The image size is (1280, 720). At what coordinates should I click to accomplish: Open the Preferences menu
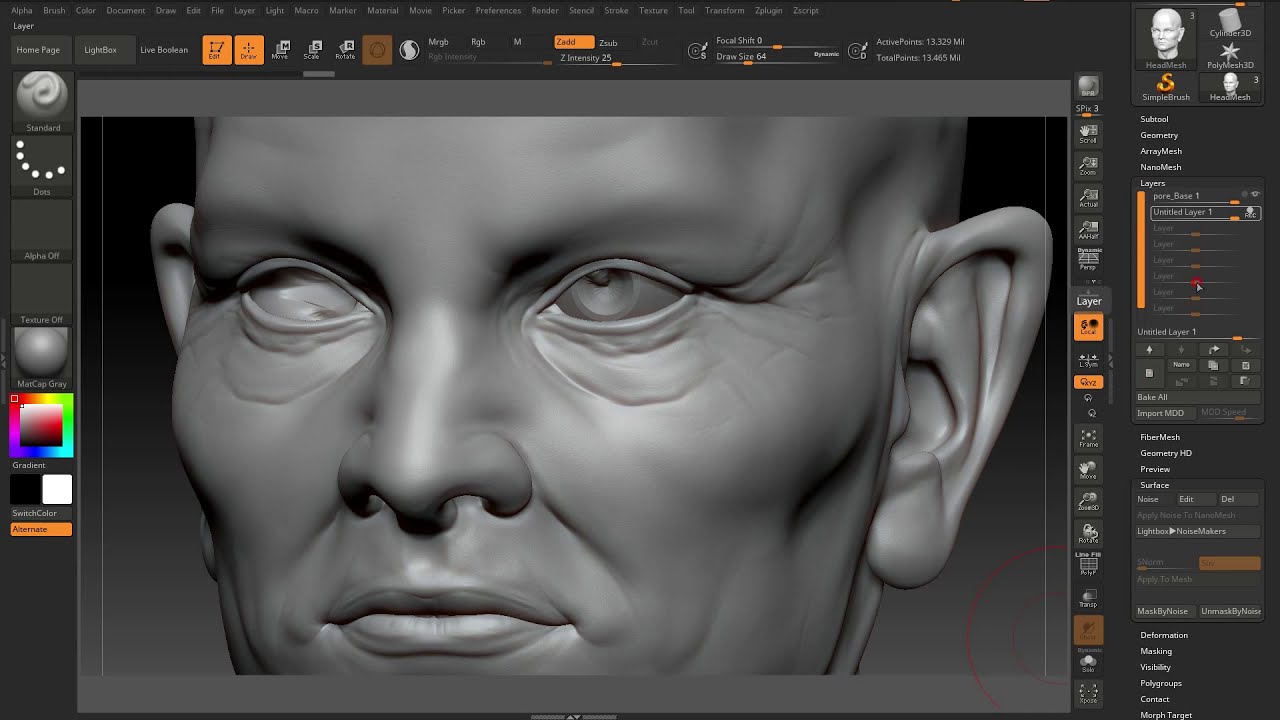click(x=498, y=10)
